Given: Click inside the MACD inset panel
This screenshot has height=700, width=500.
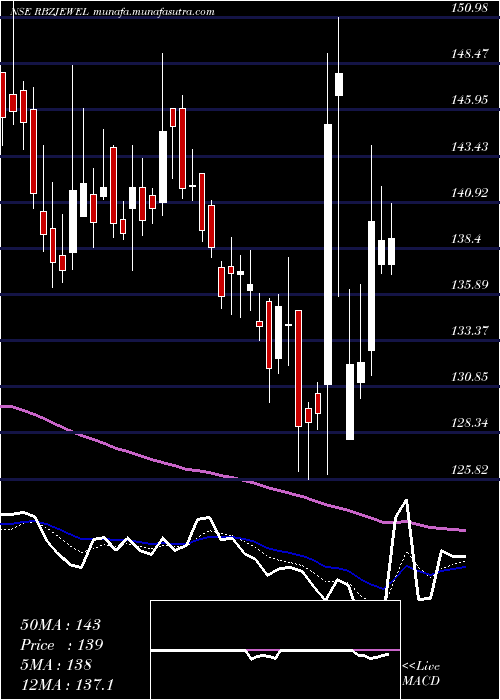Looking at the screenshot, I should [x=275, y=650].
